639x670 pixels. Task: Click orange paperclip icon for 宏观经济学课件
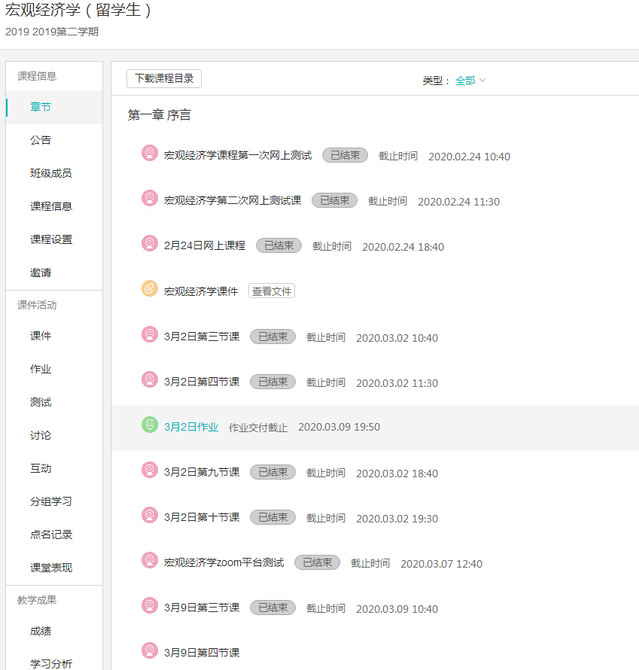click(149, 290)
